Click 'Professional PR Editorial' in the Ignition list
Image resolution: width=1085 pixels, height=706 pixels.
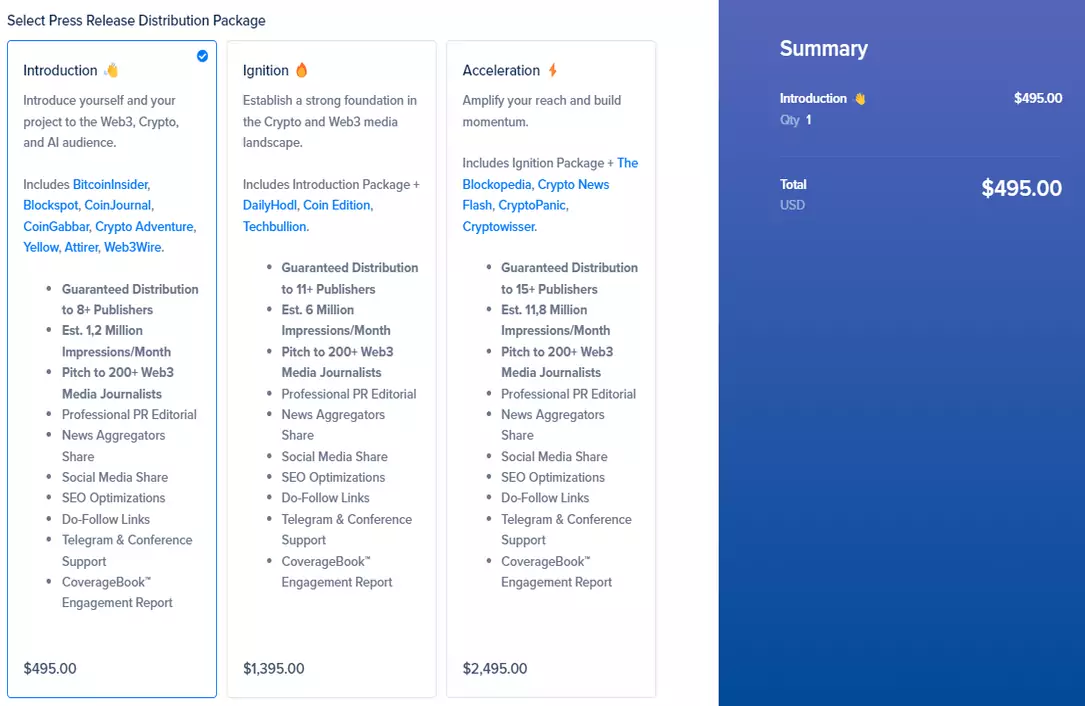click(349, 394)
